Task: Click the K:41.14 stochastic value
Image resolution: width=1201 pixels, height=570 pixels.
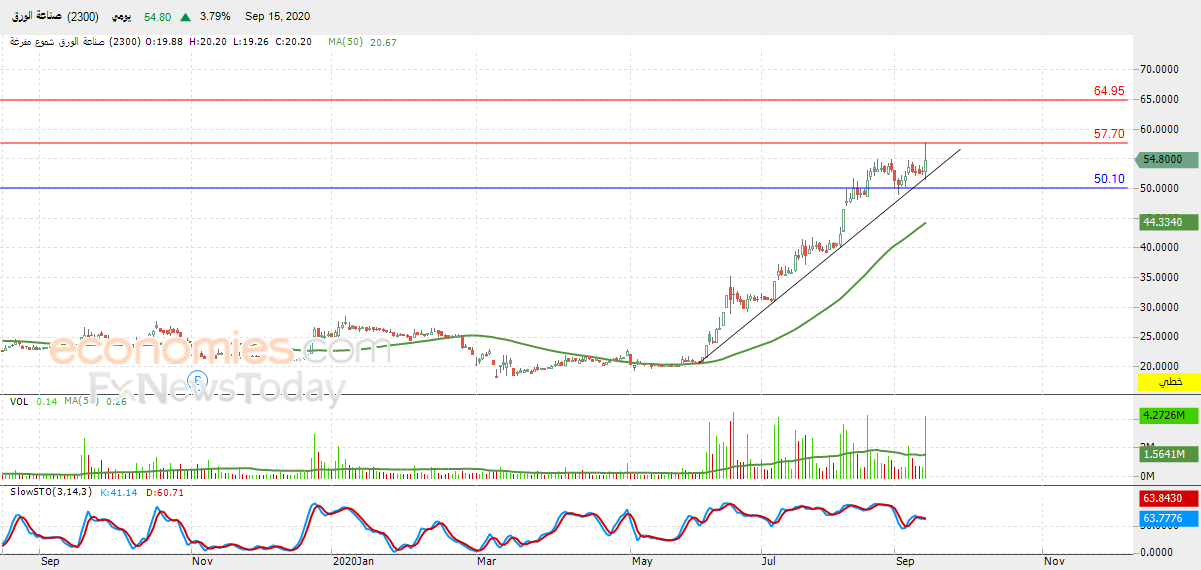Action: (x=119, y=492)
